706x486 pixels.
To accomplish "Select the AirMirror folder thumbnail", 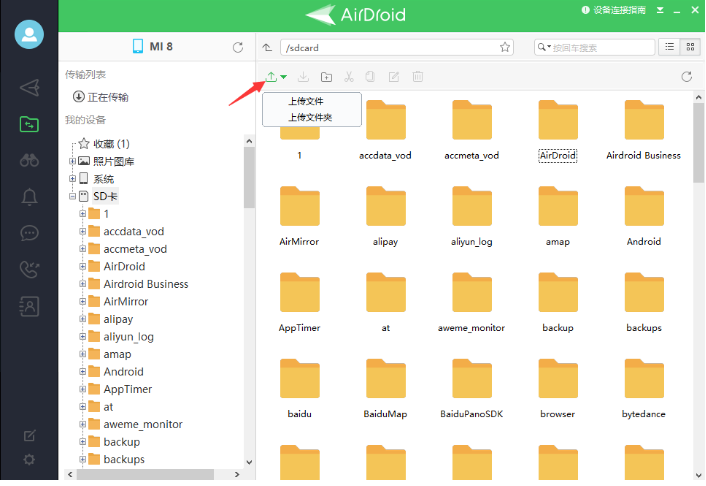I will [299, 216].
